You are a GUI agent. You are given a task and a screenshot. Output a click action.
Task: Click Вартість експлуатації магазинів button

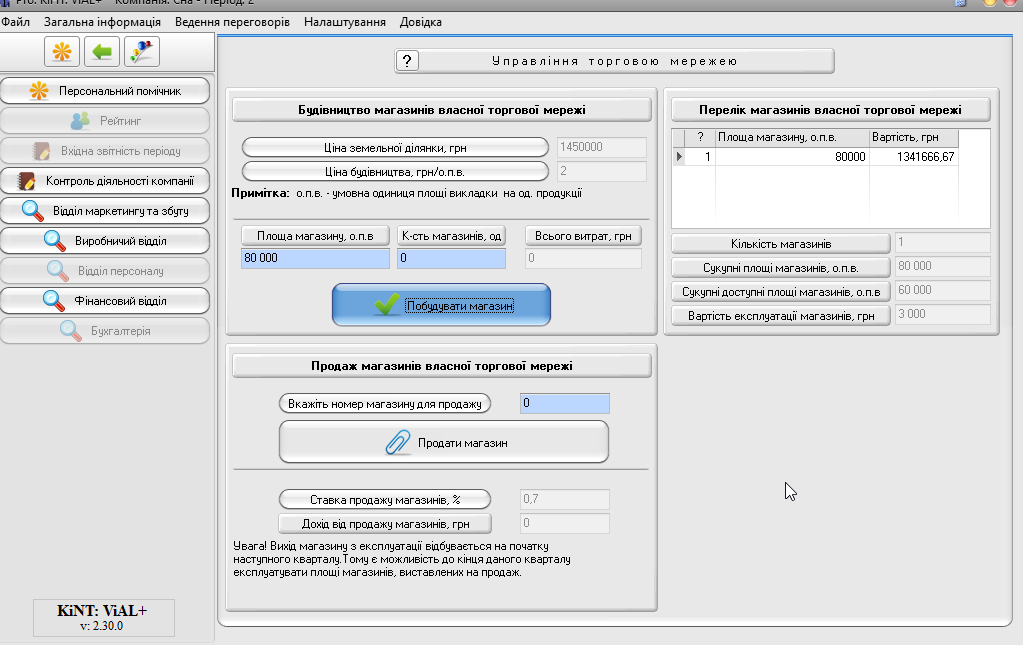tap(781, 316)
